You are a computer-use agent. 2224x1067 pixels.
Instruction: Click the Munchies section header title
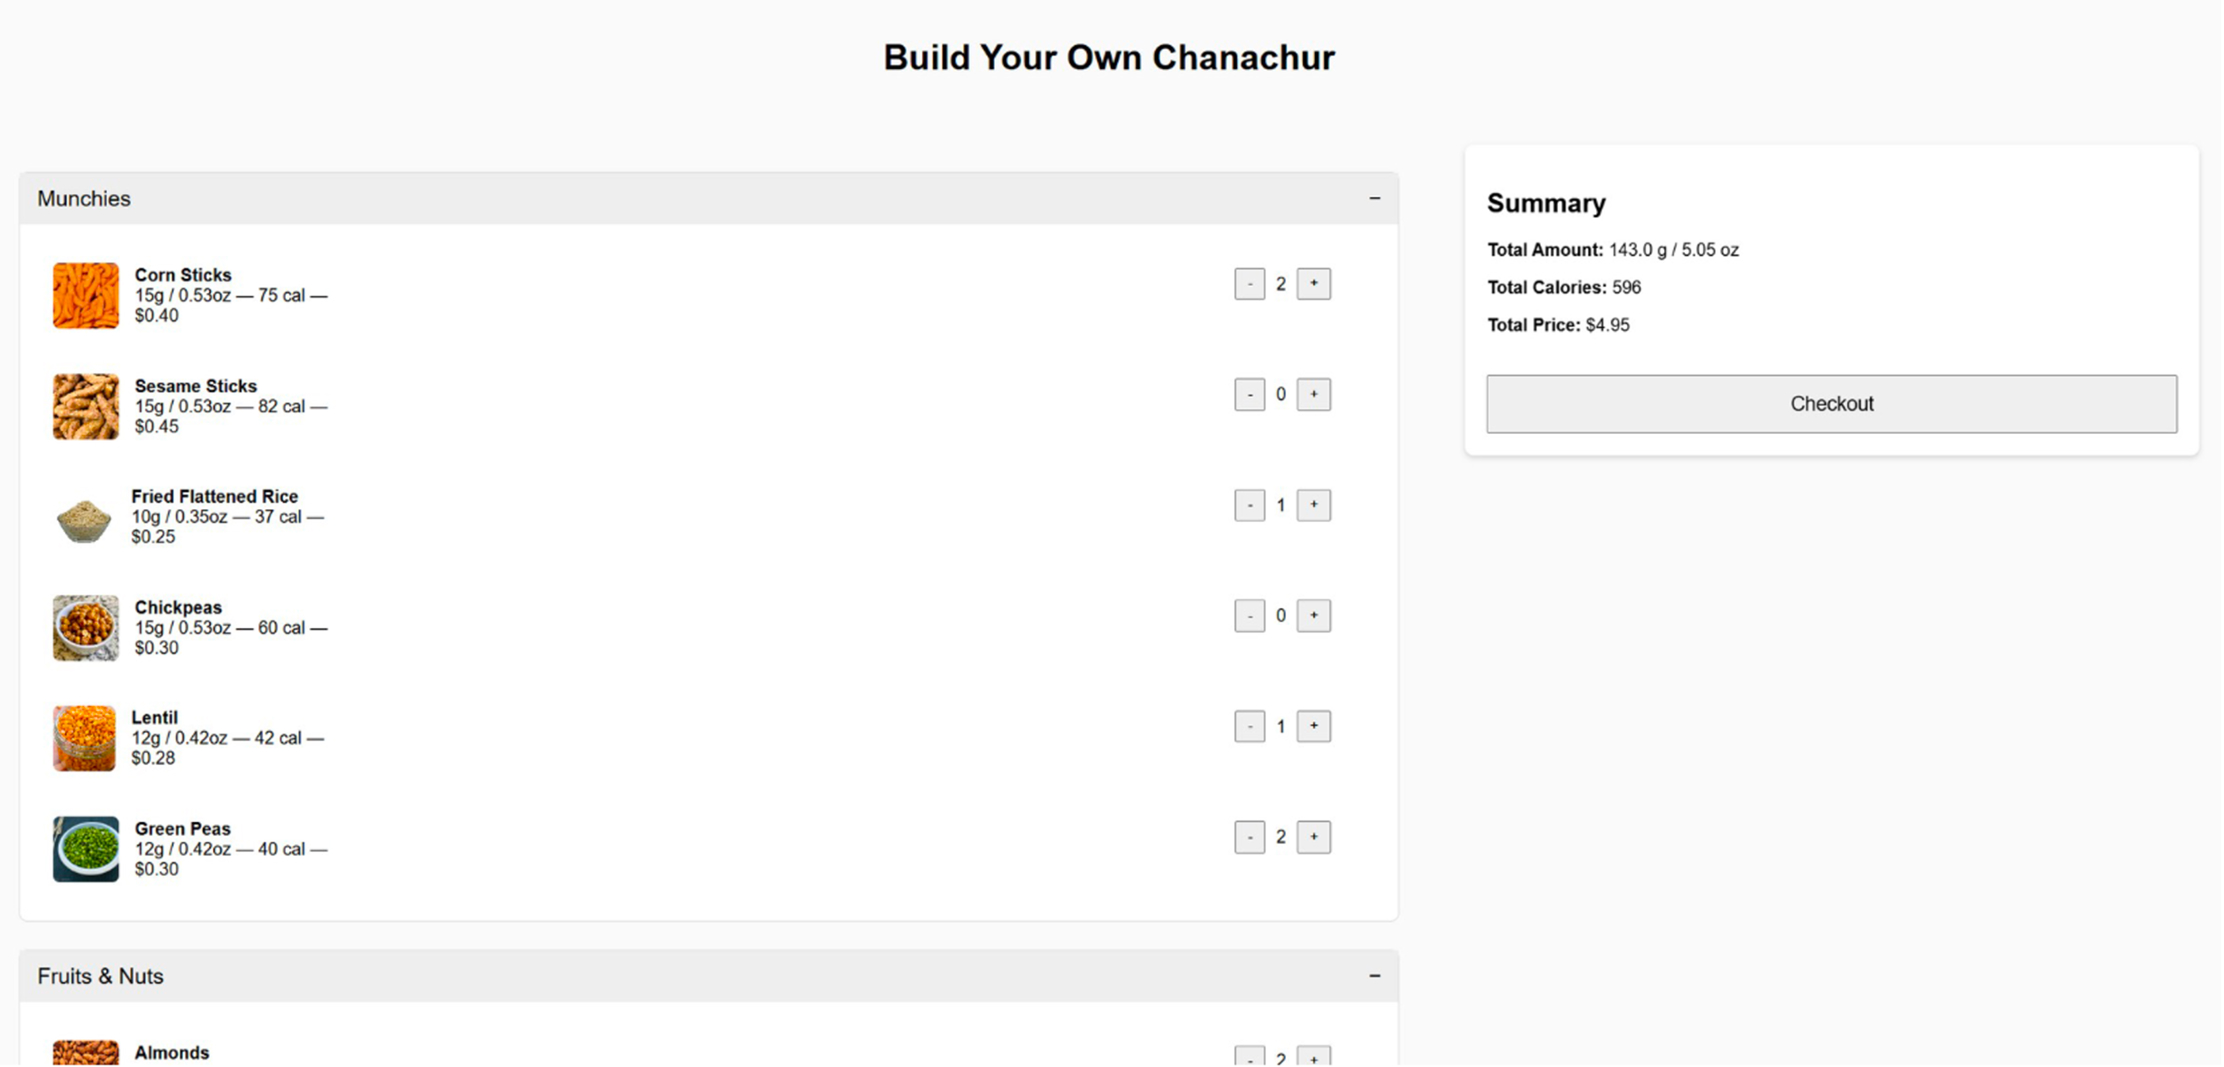point(84,199)
